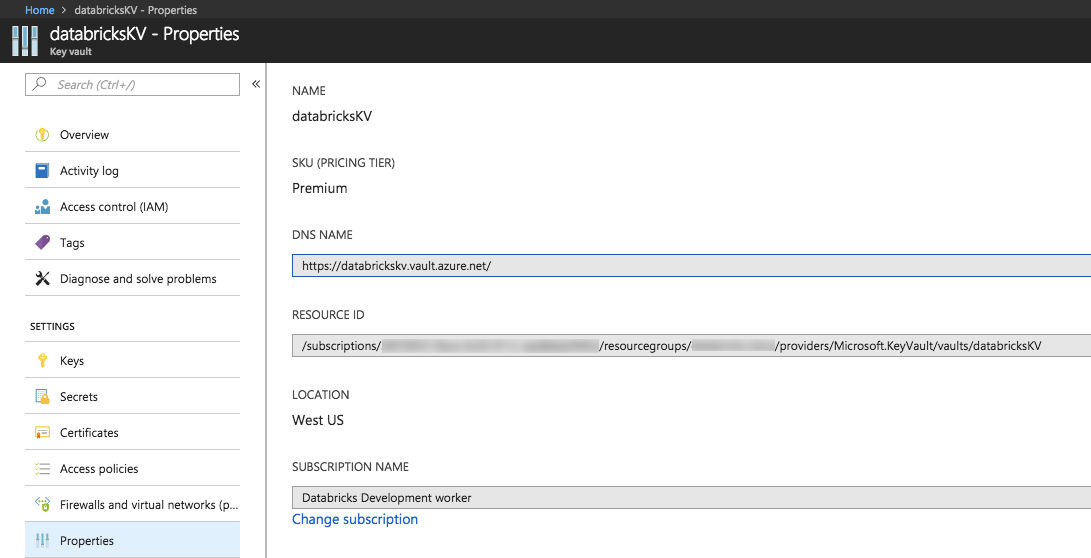Click the purple Tags icon
The width and height of the screenshot is (1091, 558).
(42, 243)
